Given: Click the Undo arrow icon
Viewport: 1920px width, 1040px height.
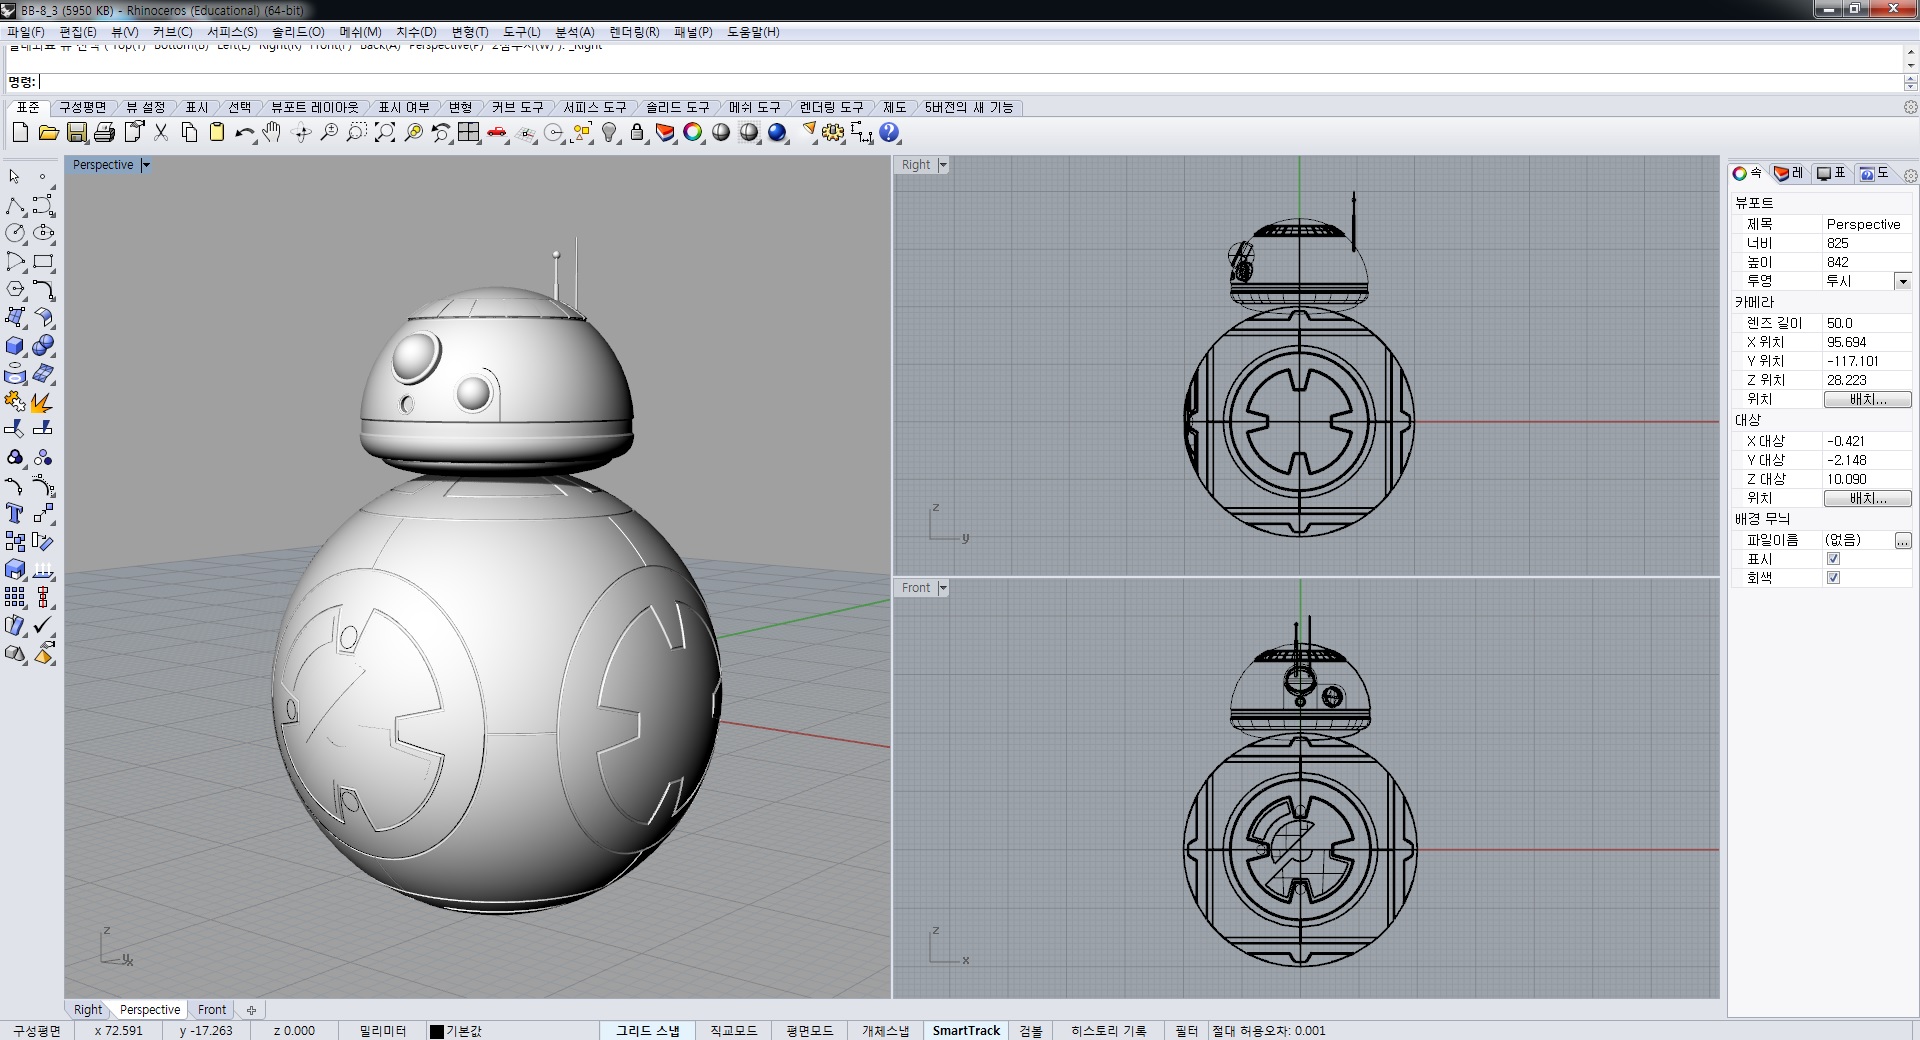Looking at the screenshot, I should (x=244, y=132).
